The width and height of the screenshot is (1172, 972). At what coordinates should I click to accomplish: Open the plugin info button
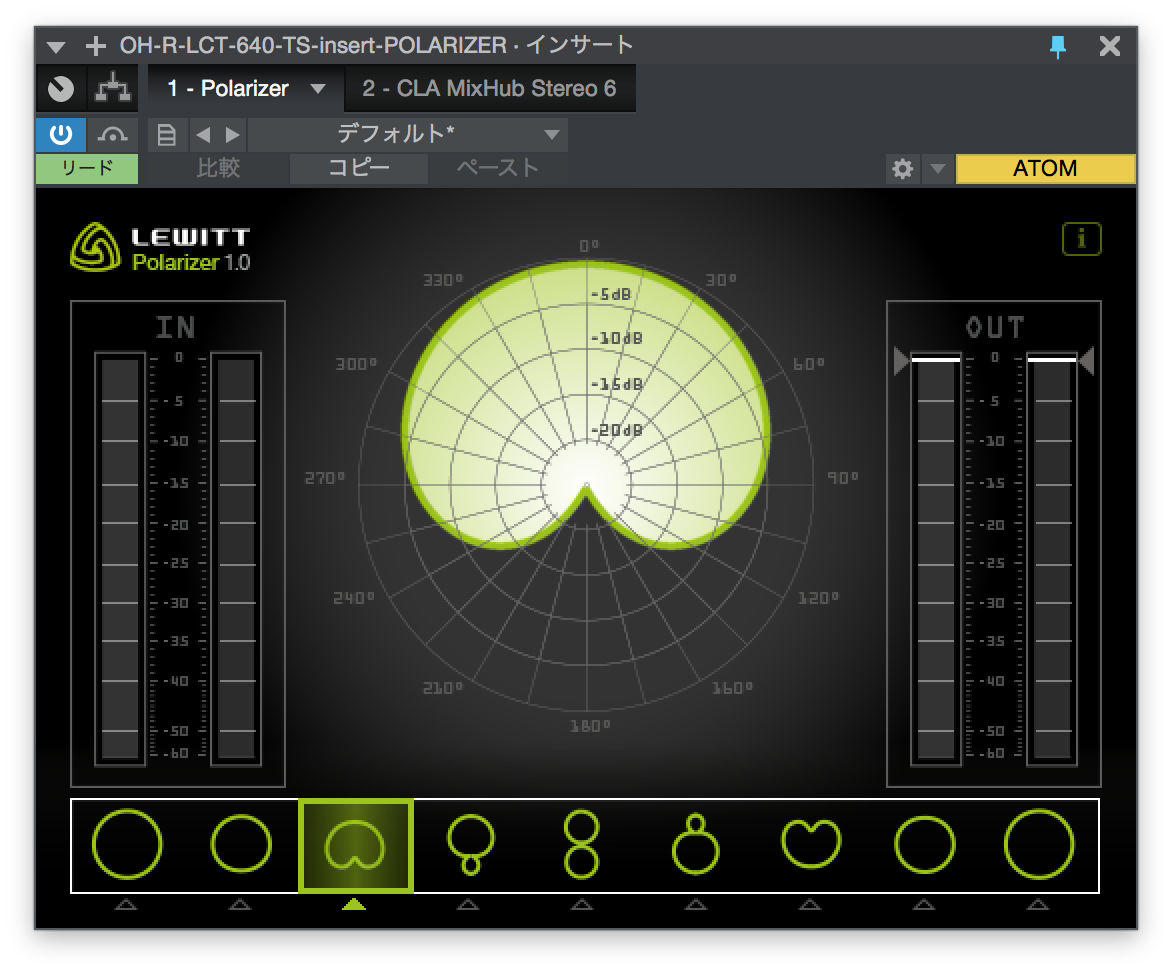[1082, 239]
